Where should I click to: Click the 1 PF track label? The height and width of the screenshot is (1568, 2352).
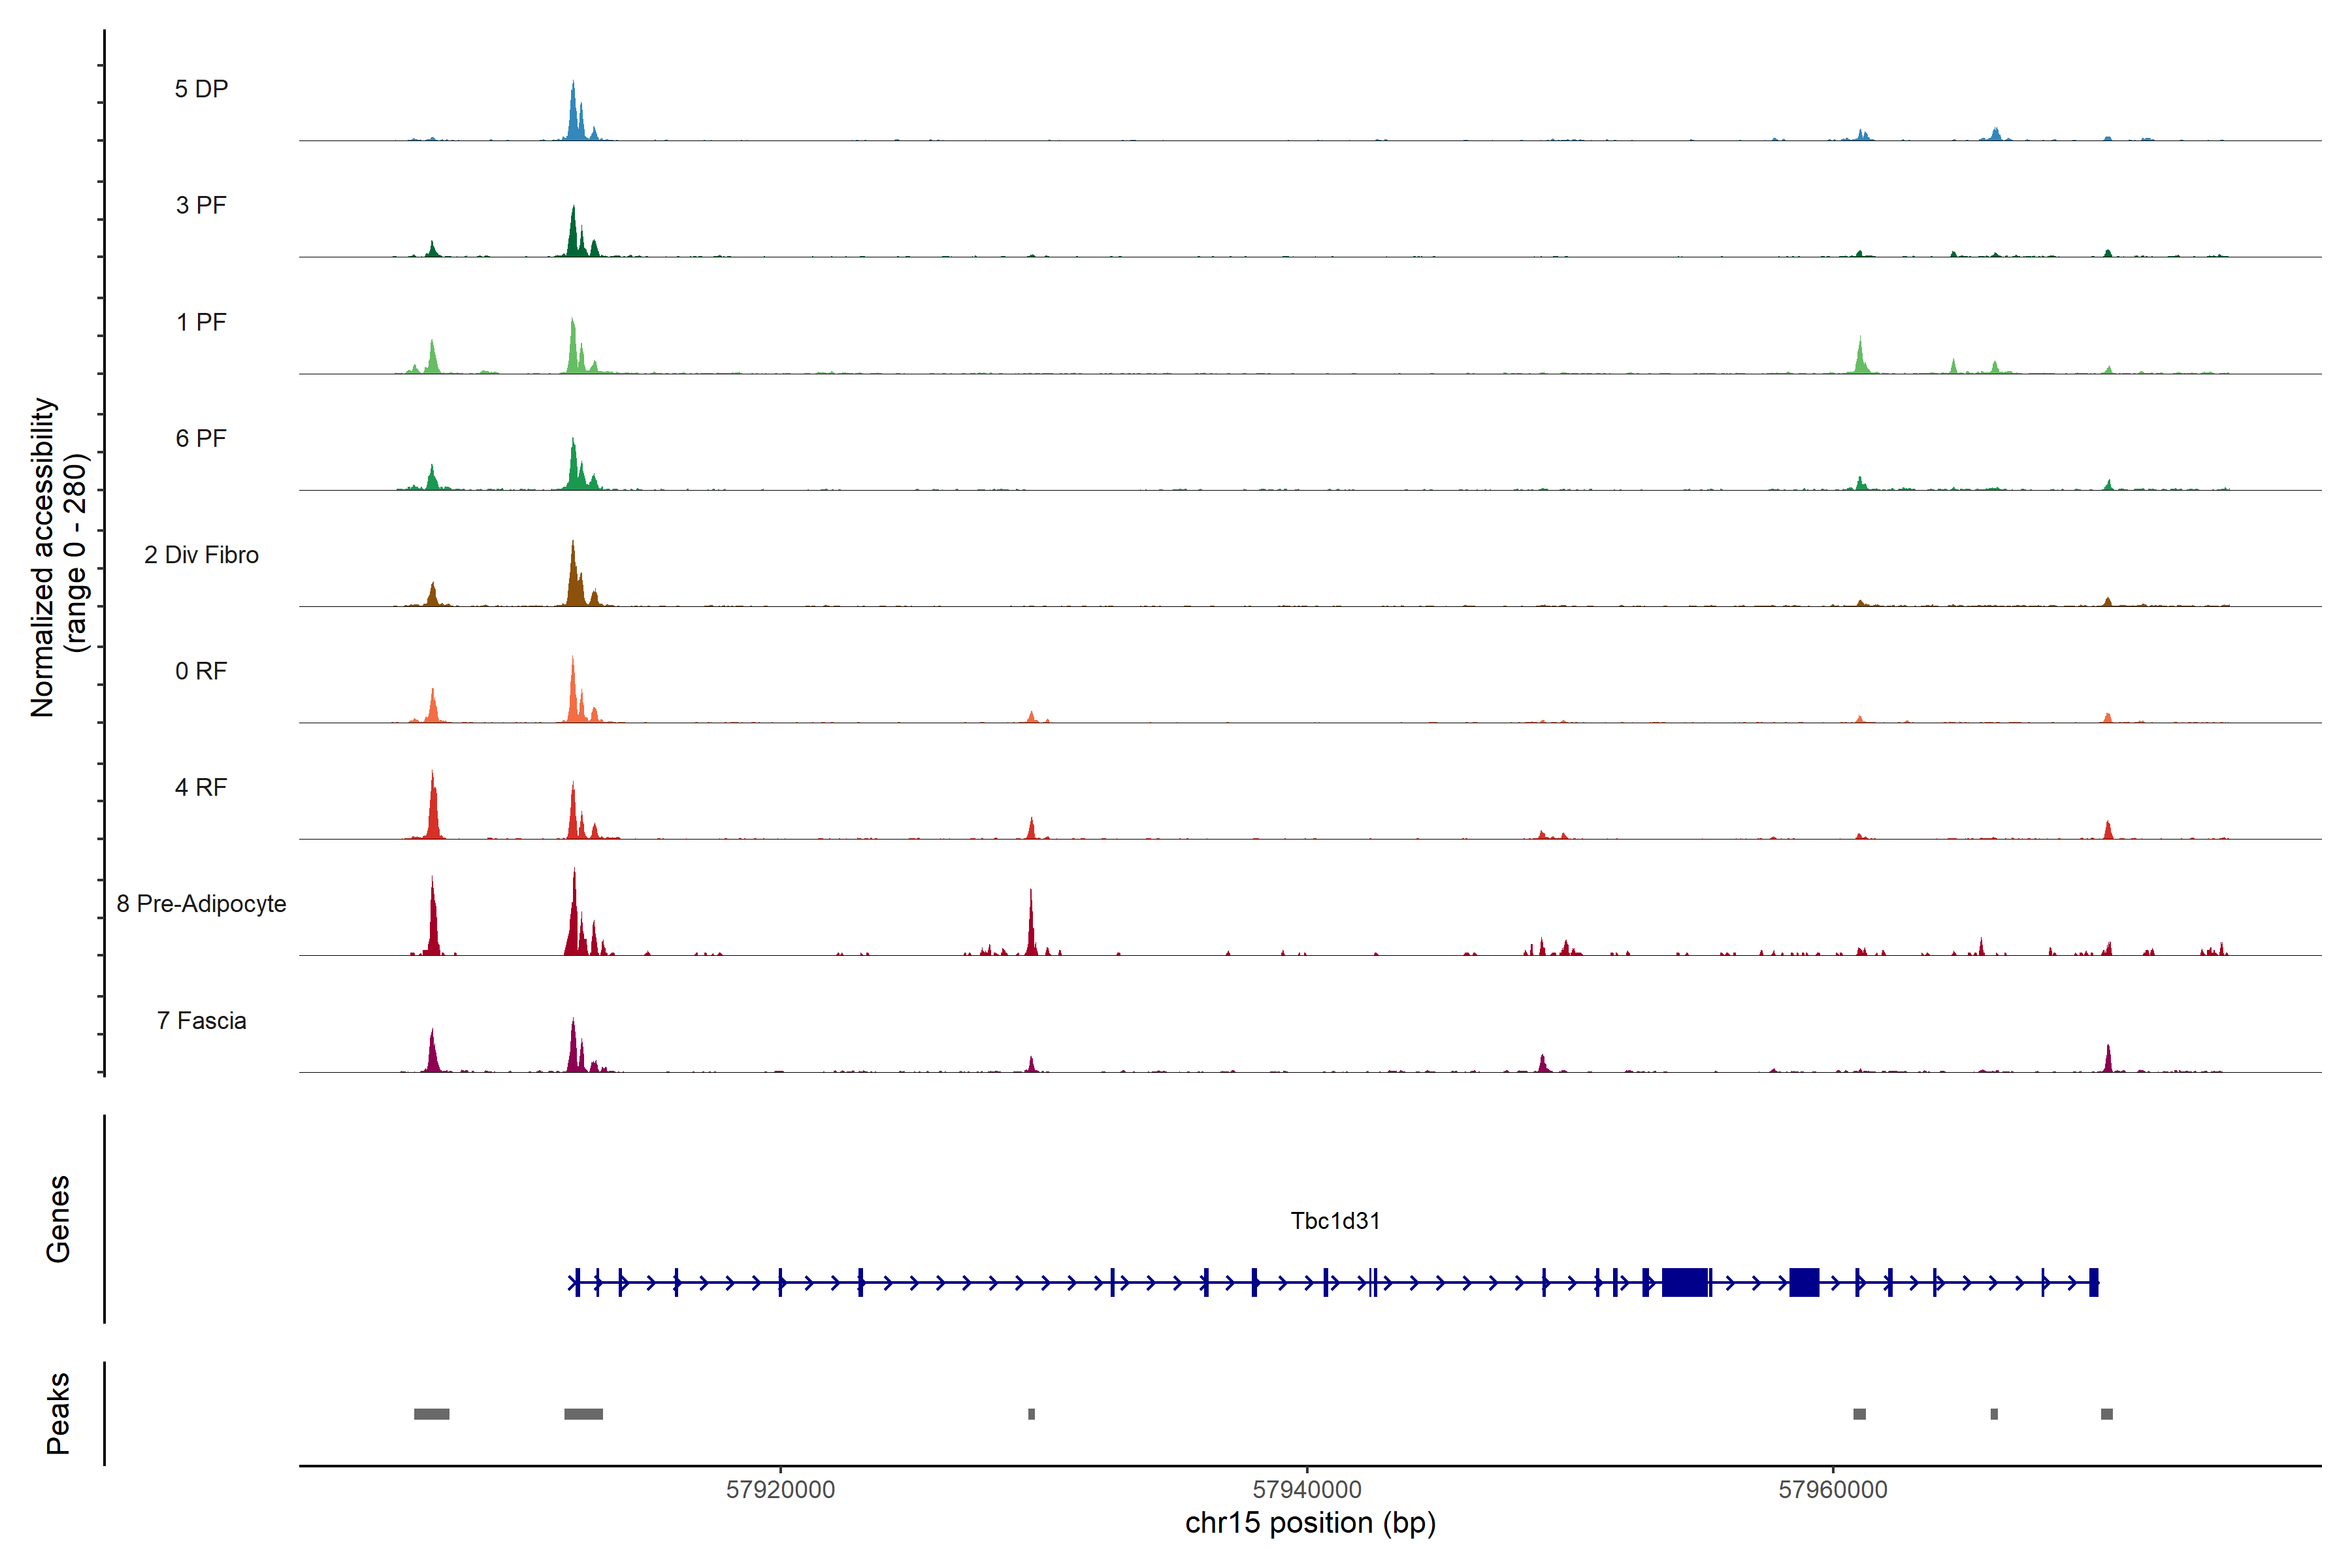click(x=201, y=322)
